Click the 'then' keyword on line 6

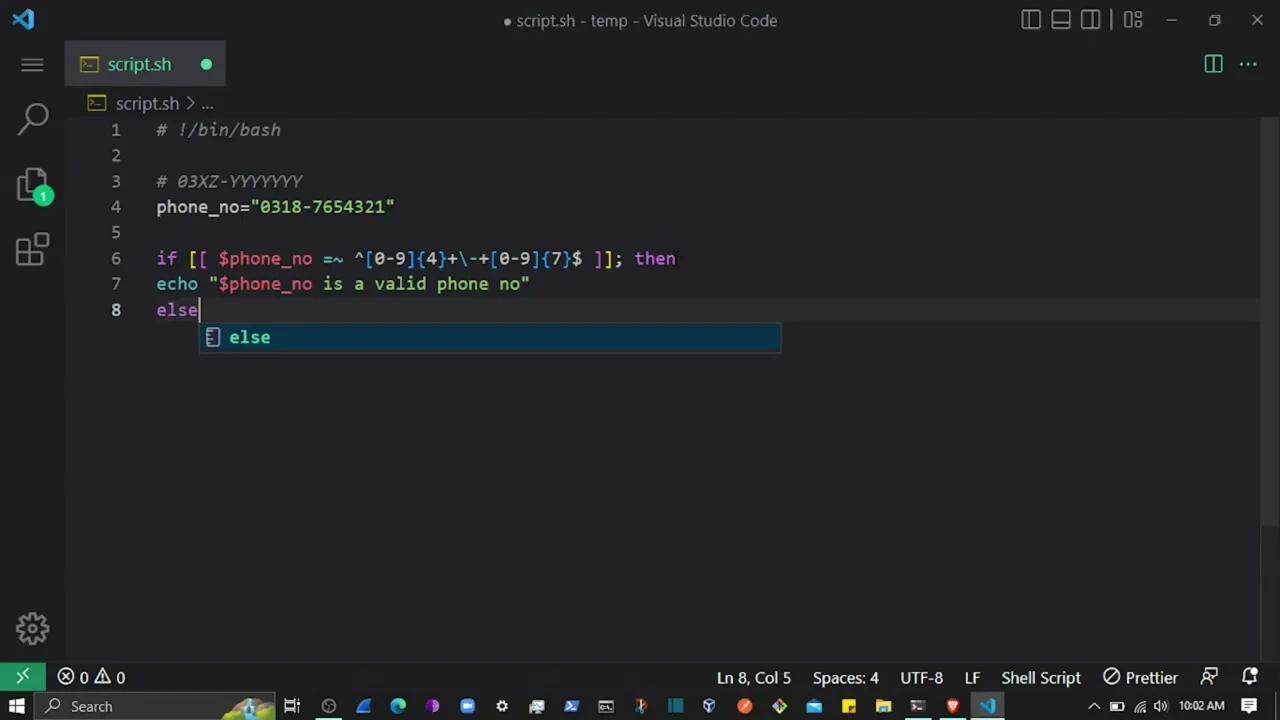[655, 259]
